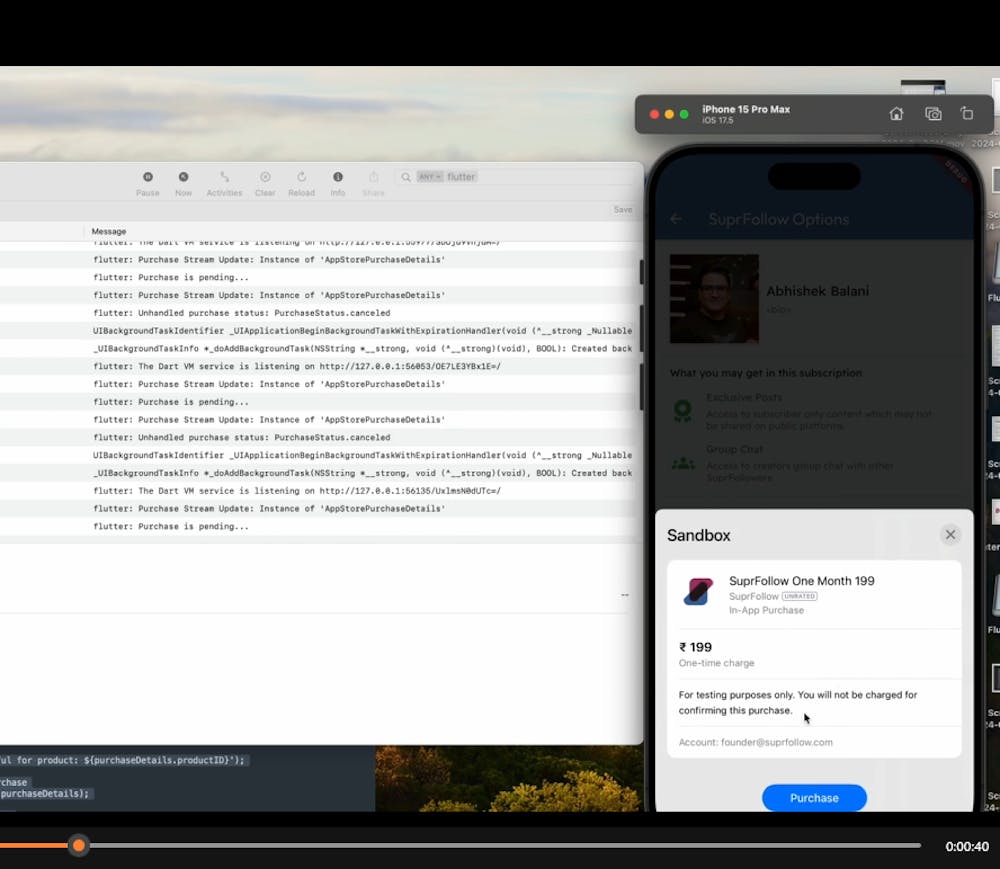Click the ₹ 199 price text

tap(695, 647)
